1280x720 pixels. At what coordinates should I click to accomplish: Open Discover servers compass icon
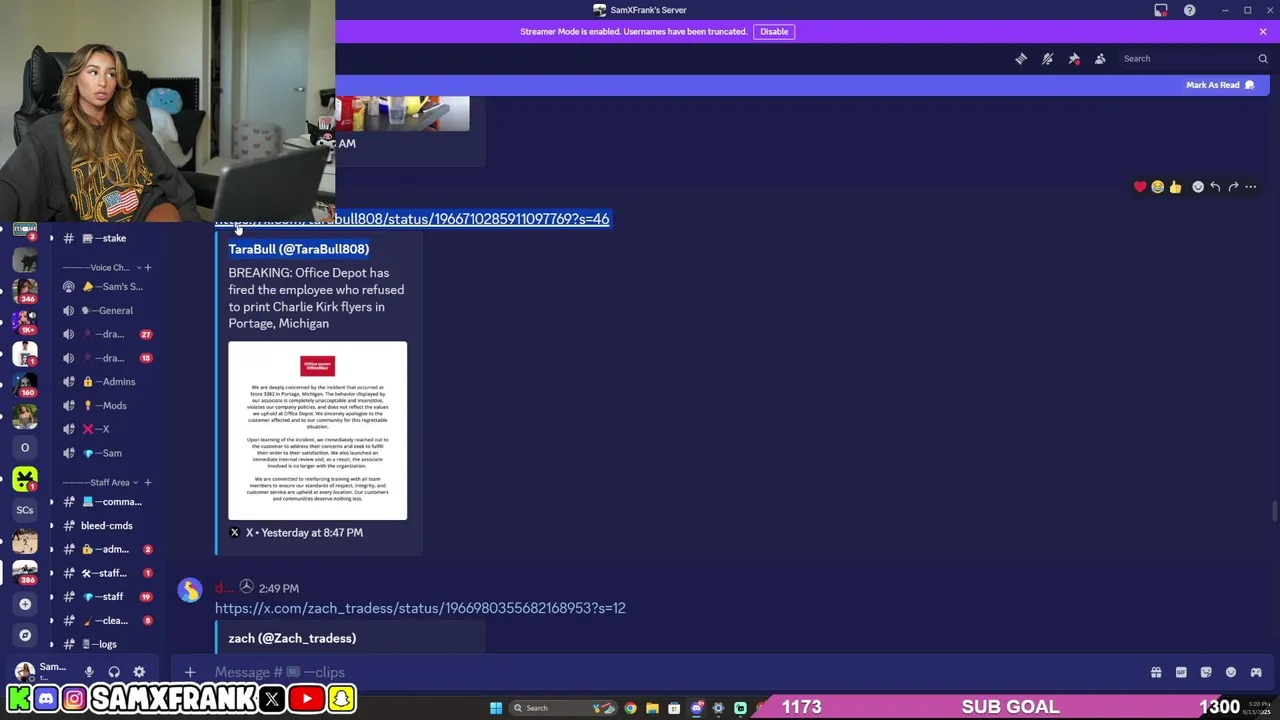25,635
